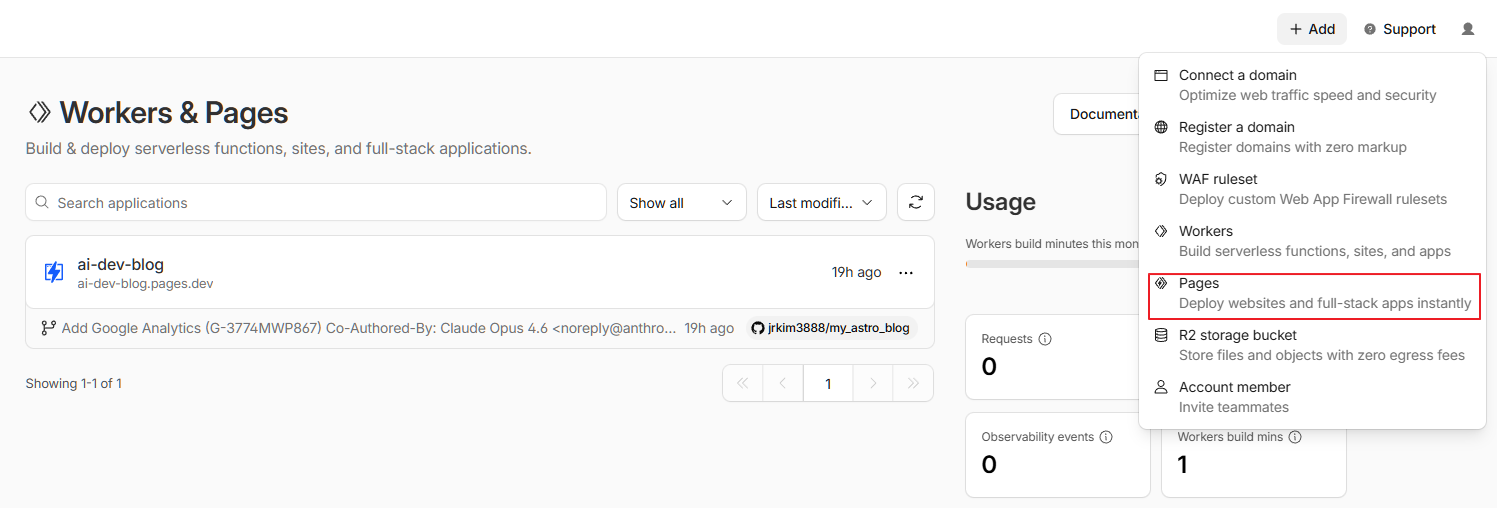Open the Add menu button
1497x508 pixels.
click(1311, 29)
